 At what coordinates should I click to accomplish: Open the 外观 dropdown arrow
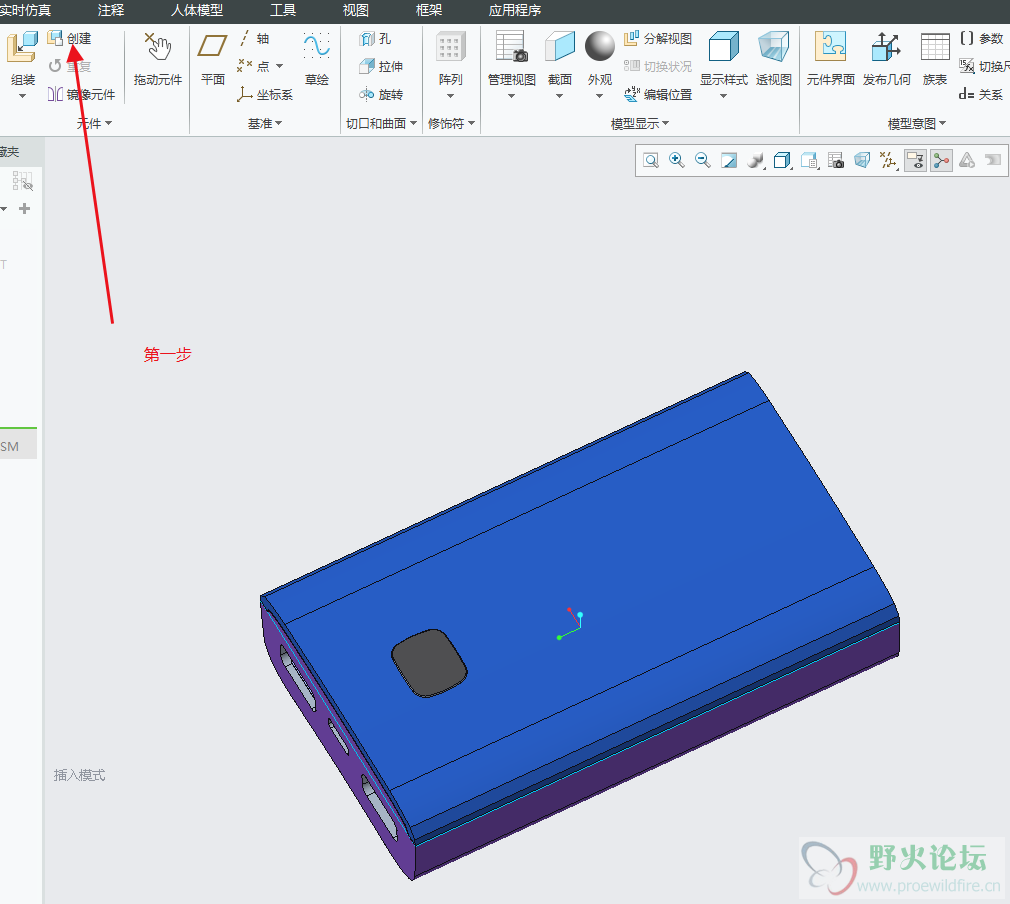(x=600, y=96)
